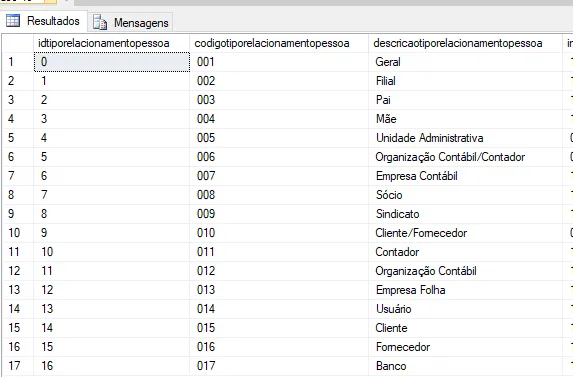Screen dimensions: 573x377
Task: Select row number 10 header
Action: point(18,233)
